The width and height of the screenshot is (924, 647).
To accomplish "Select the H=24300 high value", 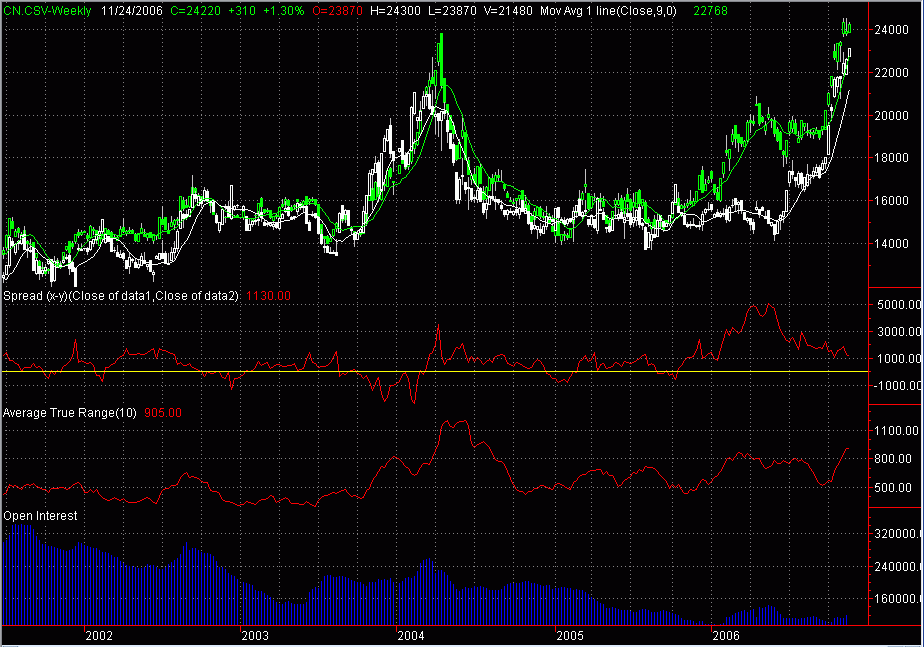I will pos(395,11).
